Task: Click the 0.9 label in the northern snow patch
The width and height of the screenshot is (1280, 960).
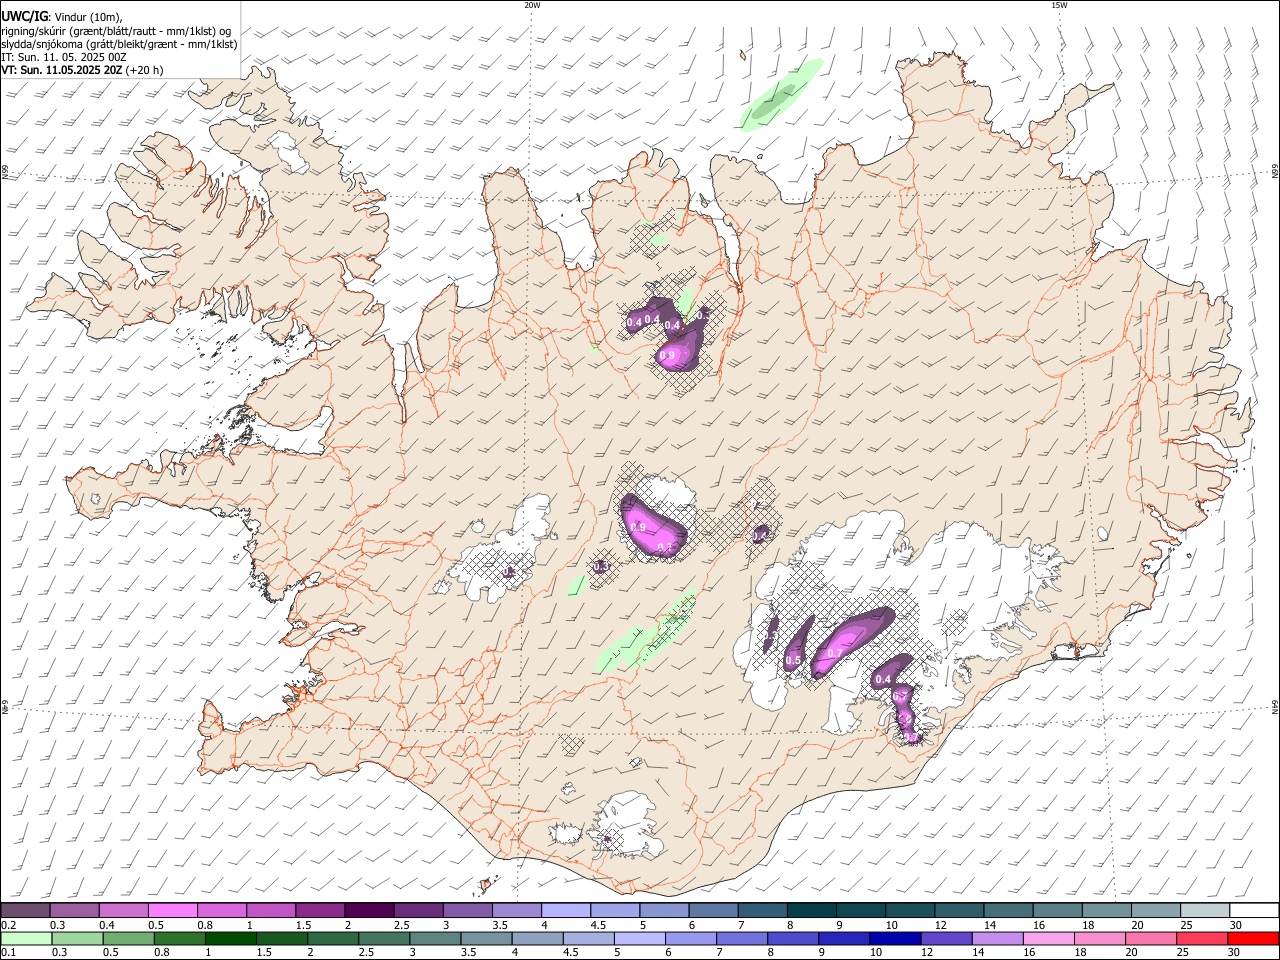Action: click(x=668, y=355)
